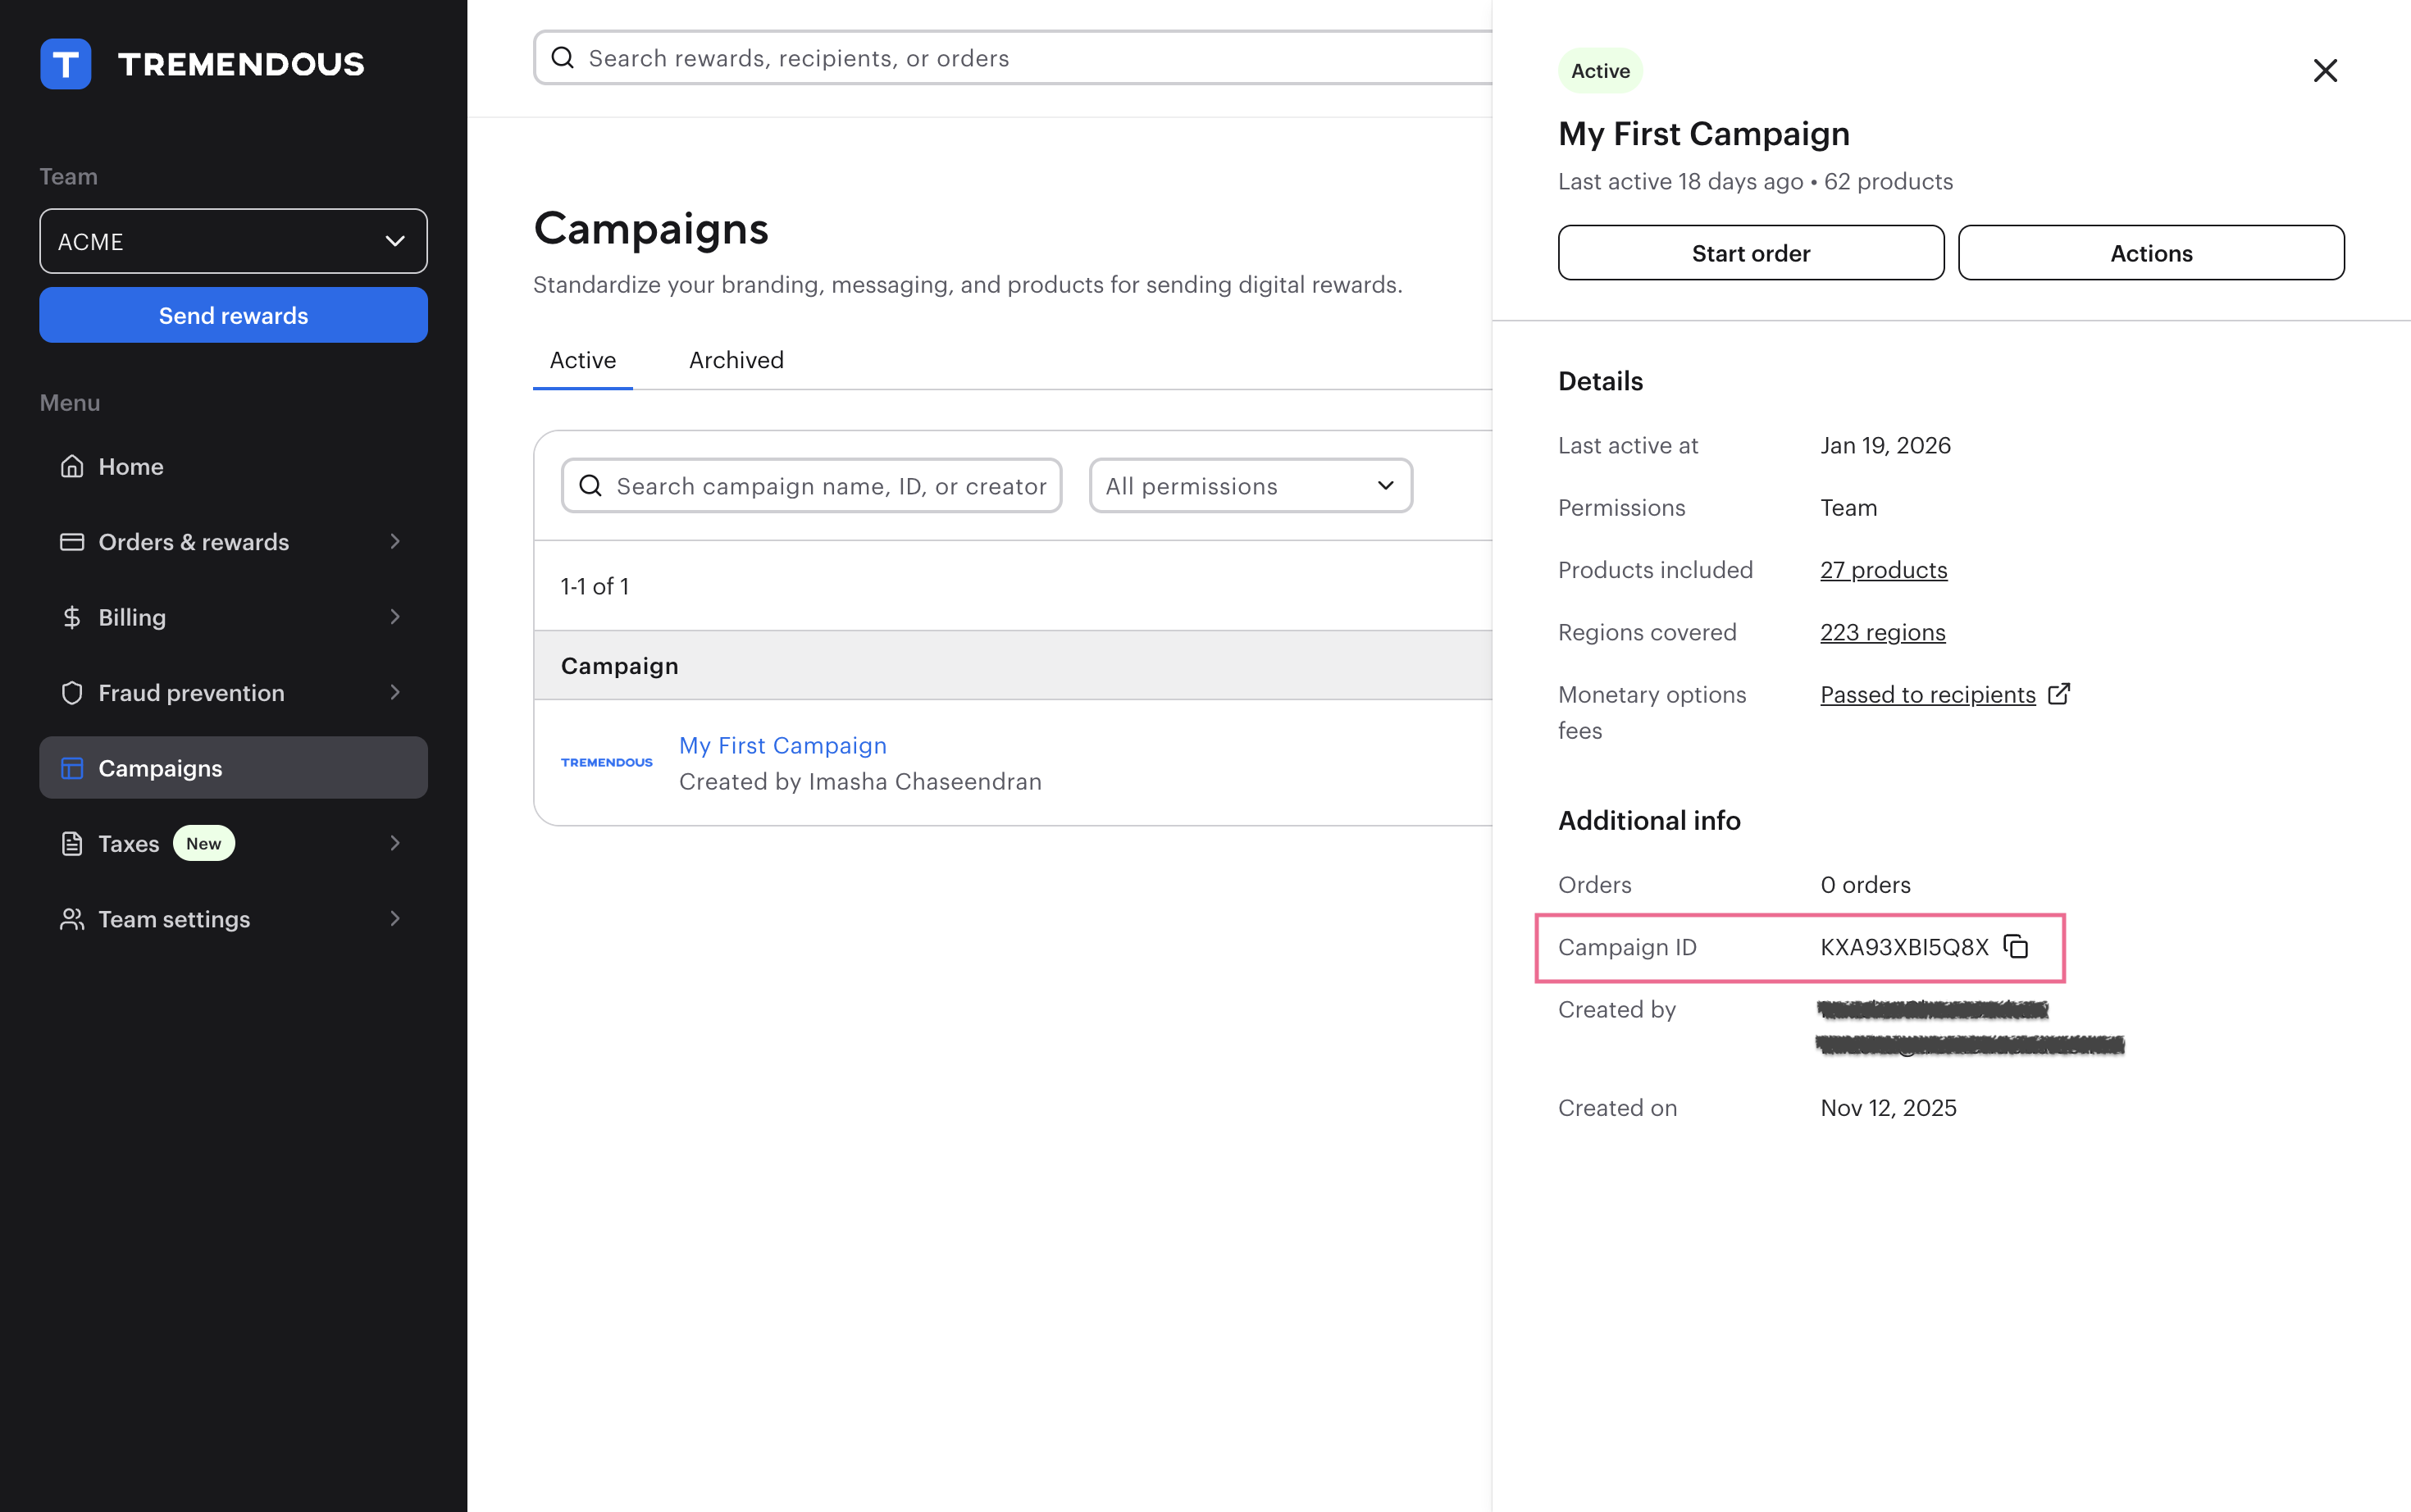Open the ACME team dropdown
The image size is (2411, 1512).
click(233, 241)
